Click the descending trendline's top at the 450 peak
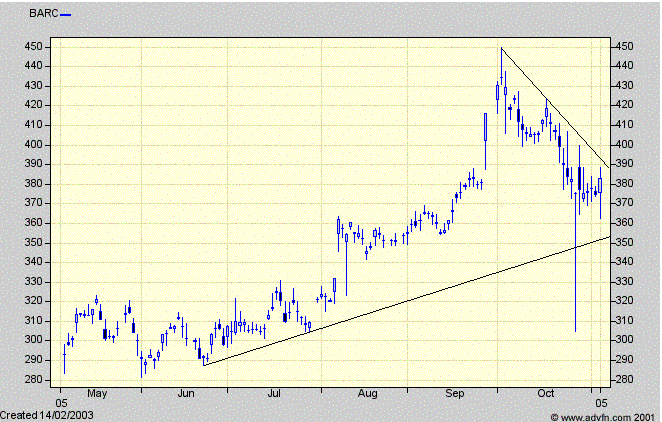 (x=501, y=48)
